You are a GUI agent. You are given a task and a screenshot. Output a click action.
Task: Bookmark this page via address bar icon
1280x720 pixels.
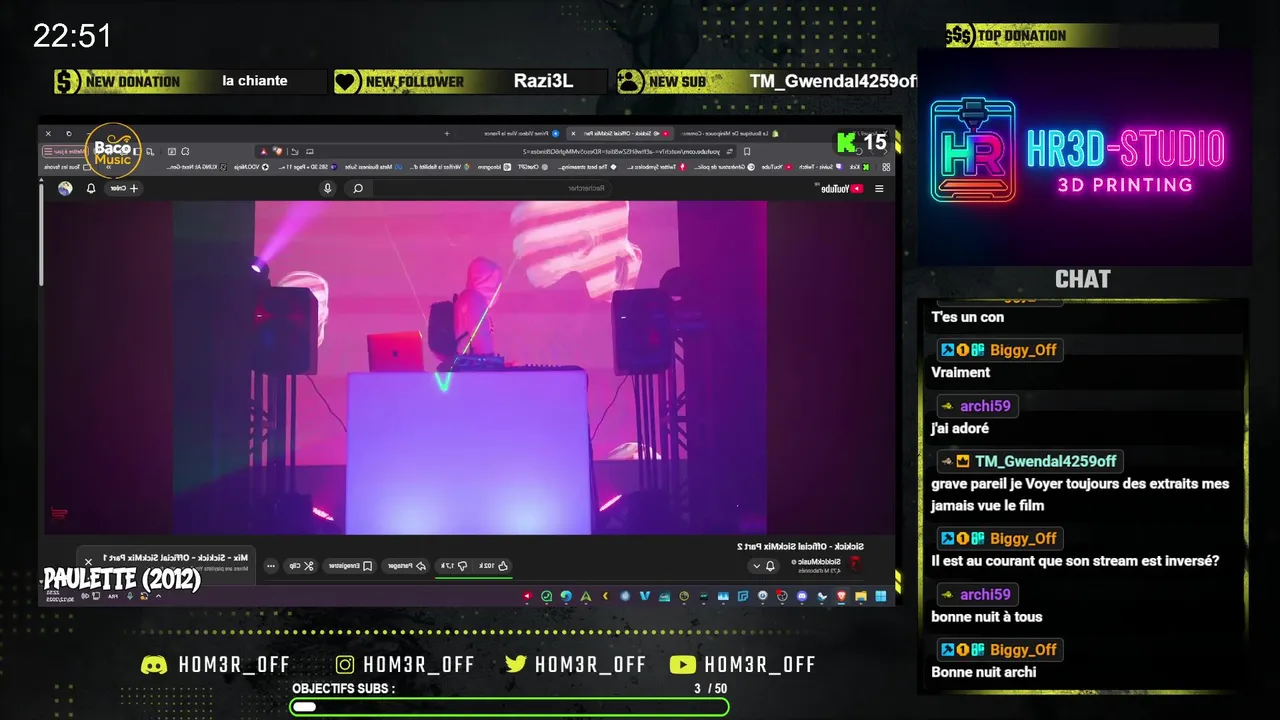pyautogui.click(x=746, y=152)
